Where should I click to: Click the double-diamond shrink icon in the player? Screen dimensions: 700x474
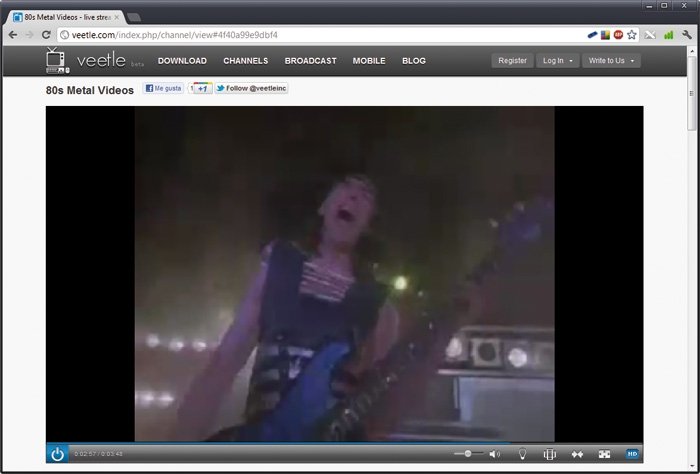pyautogui.click(x=577, y=454)
